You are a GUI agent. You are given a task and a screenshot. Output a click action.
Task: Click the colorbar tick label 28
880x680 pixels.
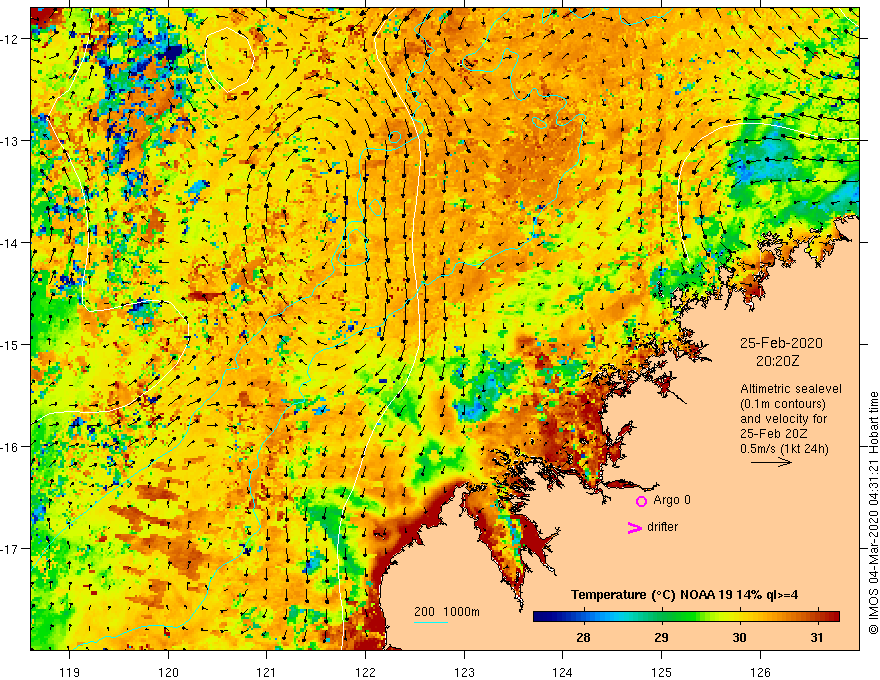[584, 637]
